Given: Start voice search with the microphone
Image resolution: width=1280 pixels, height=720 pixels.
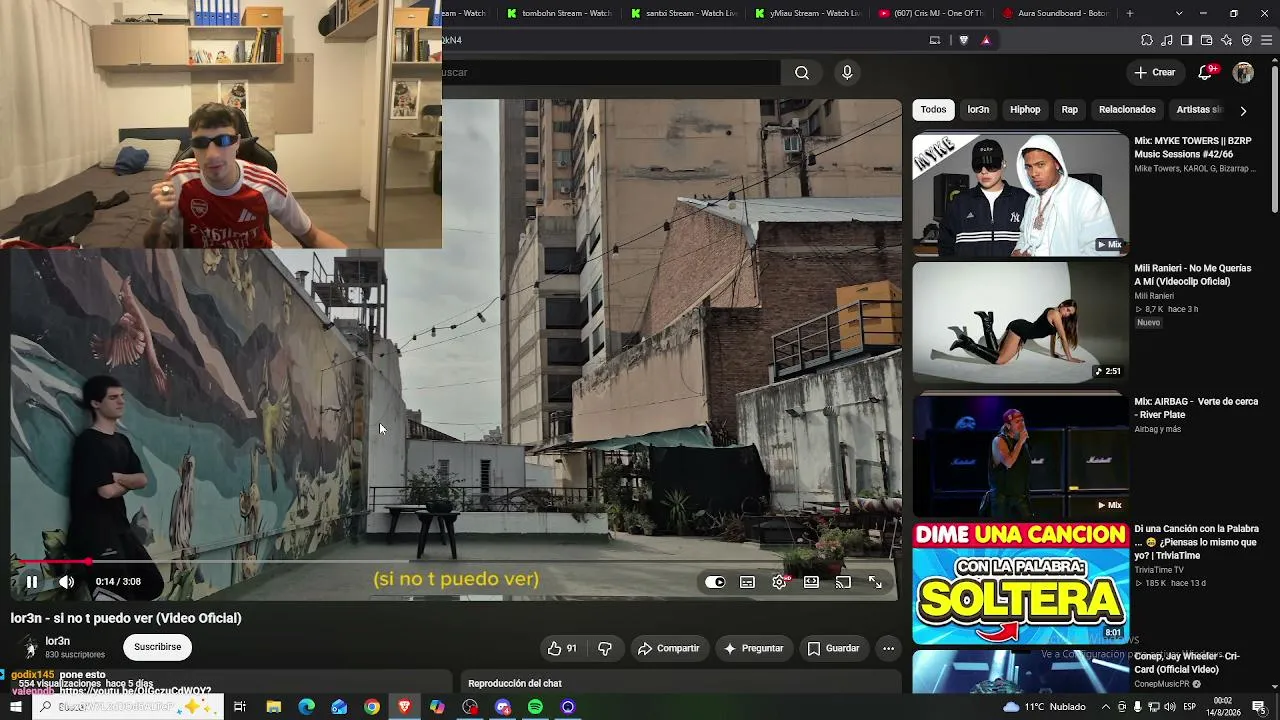Looking at the screenshot, I should tap(847, 72).
